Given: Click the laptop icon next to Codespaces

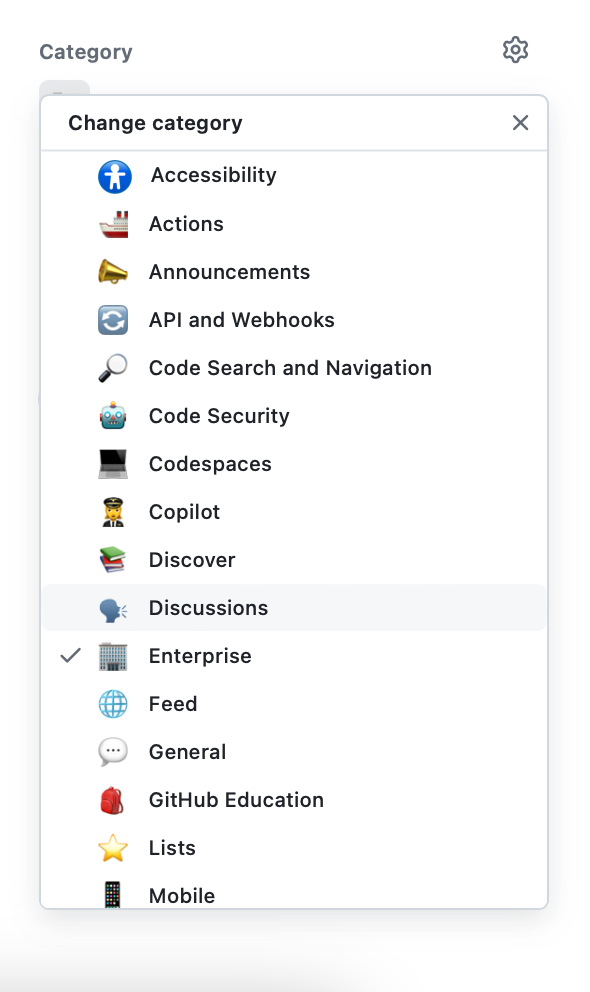Looking at the screenshot, I should coord(113,463).
